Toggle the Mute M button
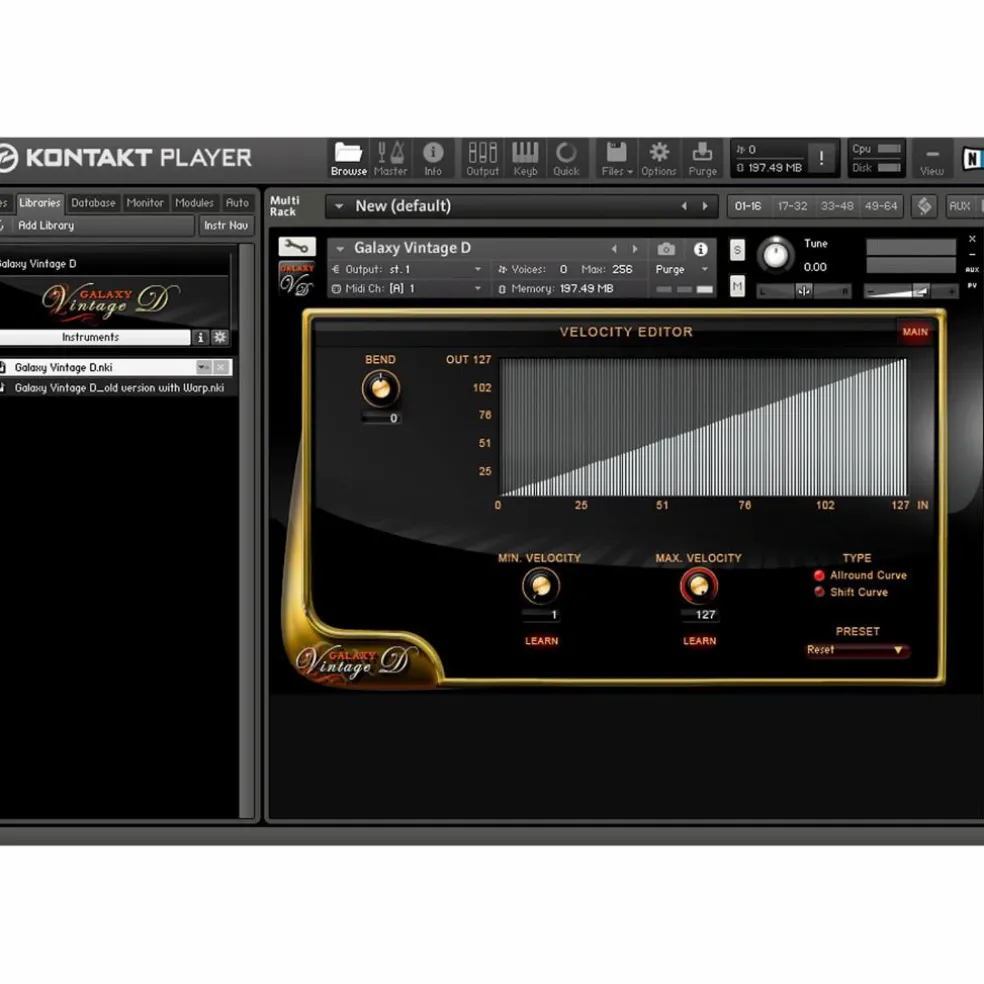 coord(737,287)
